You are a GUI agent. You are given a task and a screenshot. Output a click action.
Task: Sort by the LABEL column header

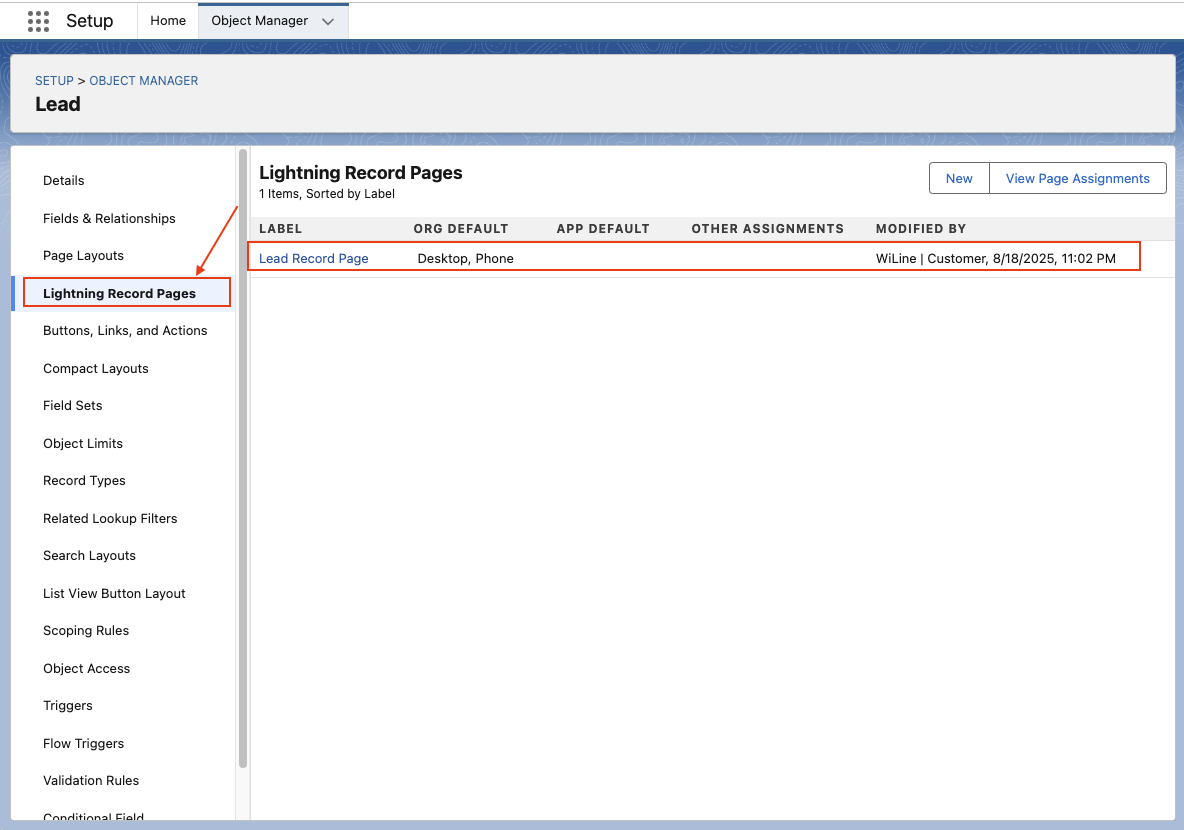(x=280, y=229)
